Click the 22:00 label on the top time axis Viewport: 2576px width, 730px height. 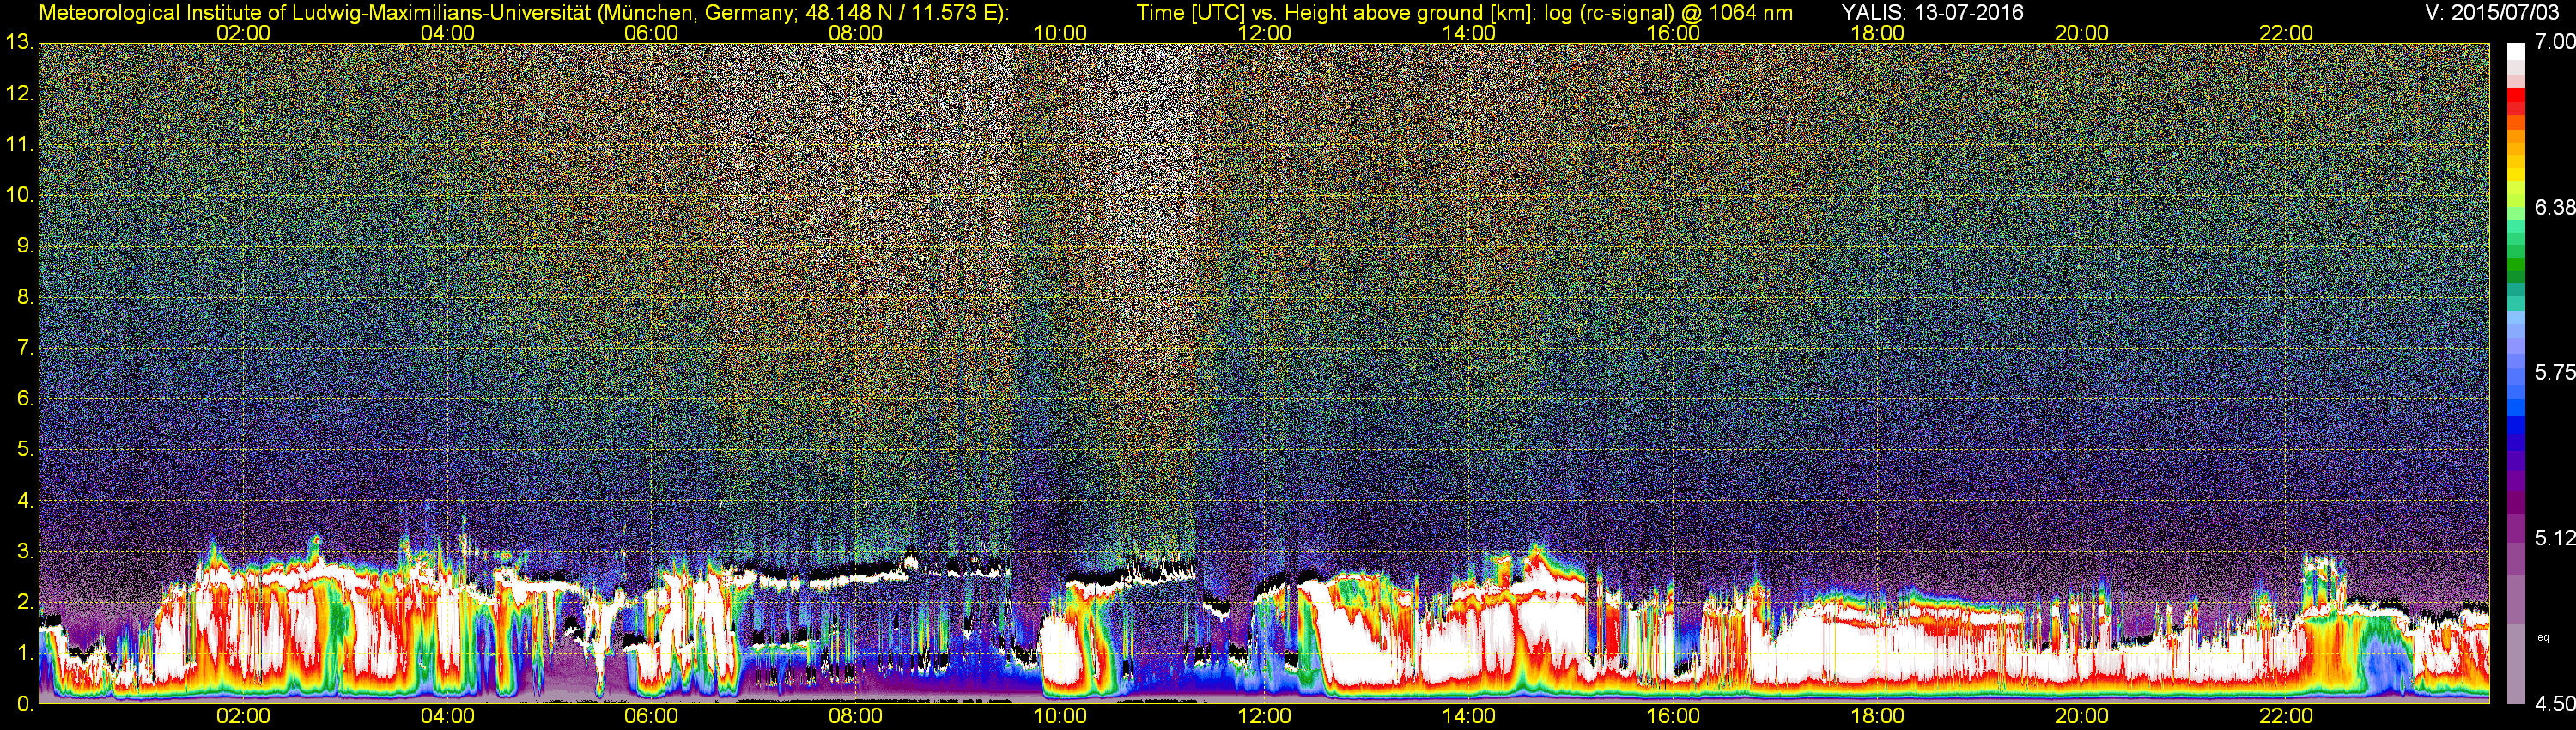tap(2286, 33)
